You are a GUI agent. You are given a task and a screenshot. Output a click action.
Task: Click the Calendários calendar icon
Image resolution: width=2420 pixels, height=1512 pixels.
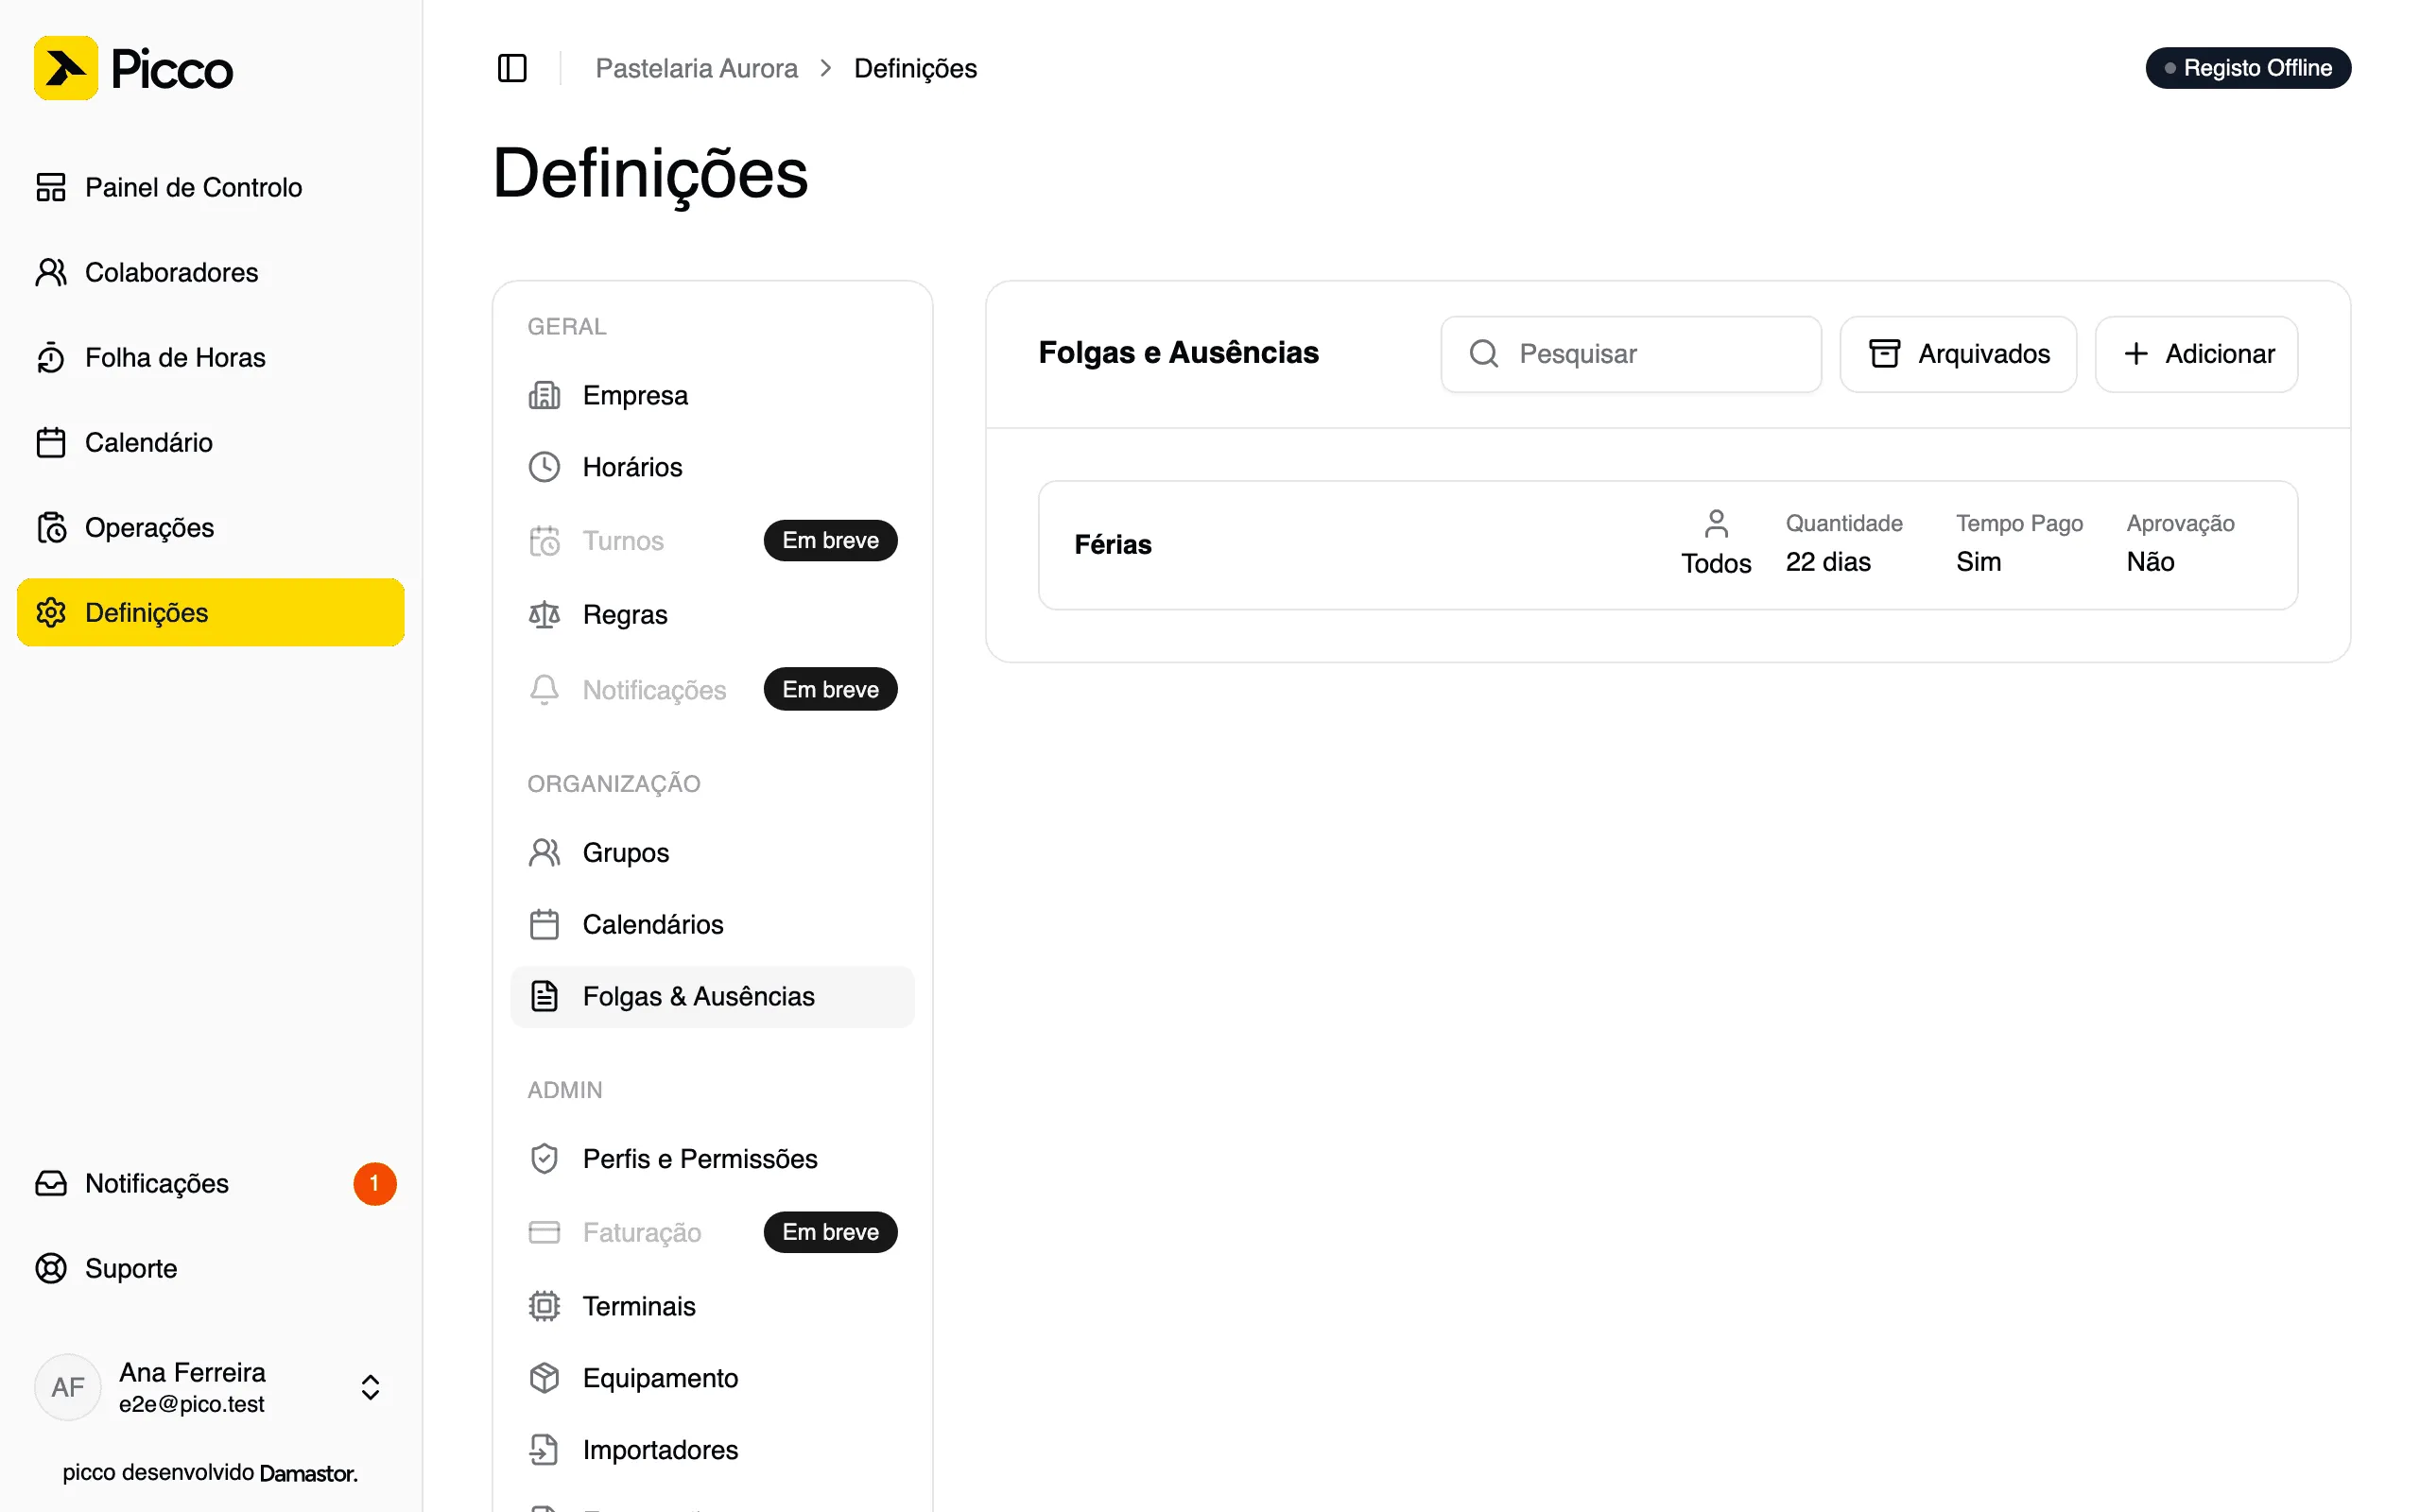[544, 924]
